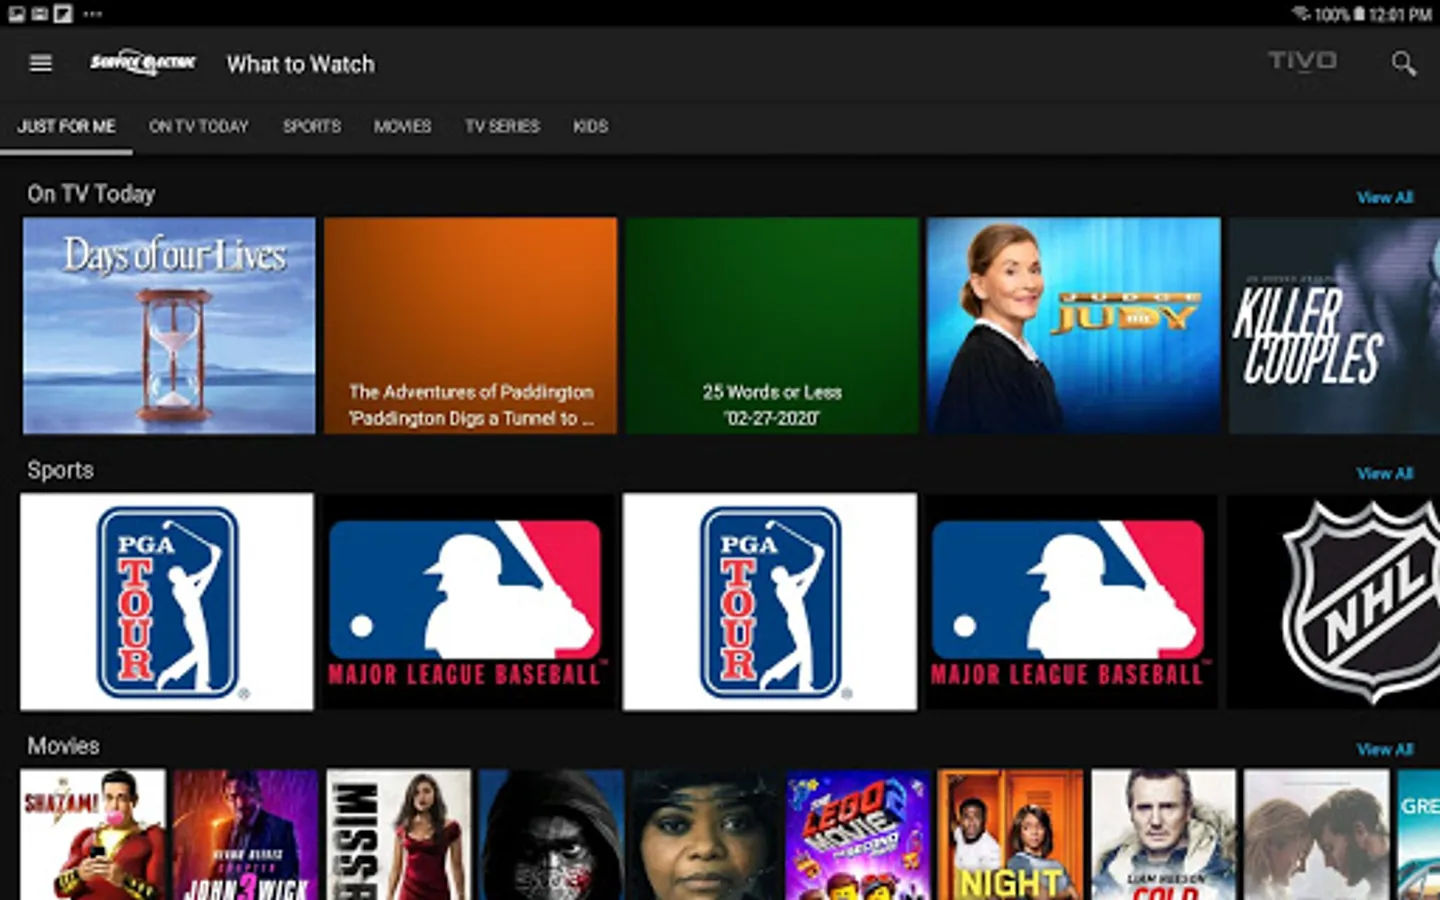Image resolution: width=1440 pixels, height=900 pixels.
Task: Tap the On TV Today section heading
Action: (x=91, y=194)
